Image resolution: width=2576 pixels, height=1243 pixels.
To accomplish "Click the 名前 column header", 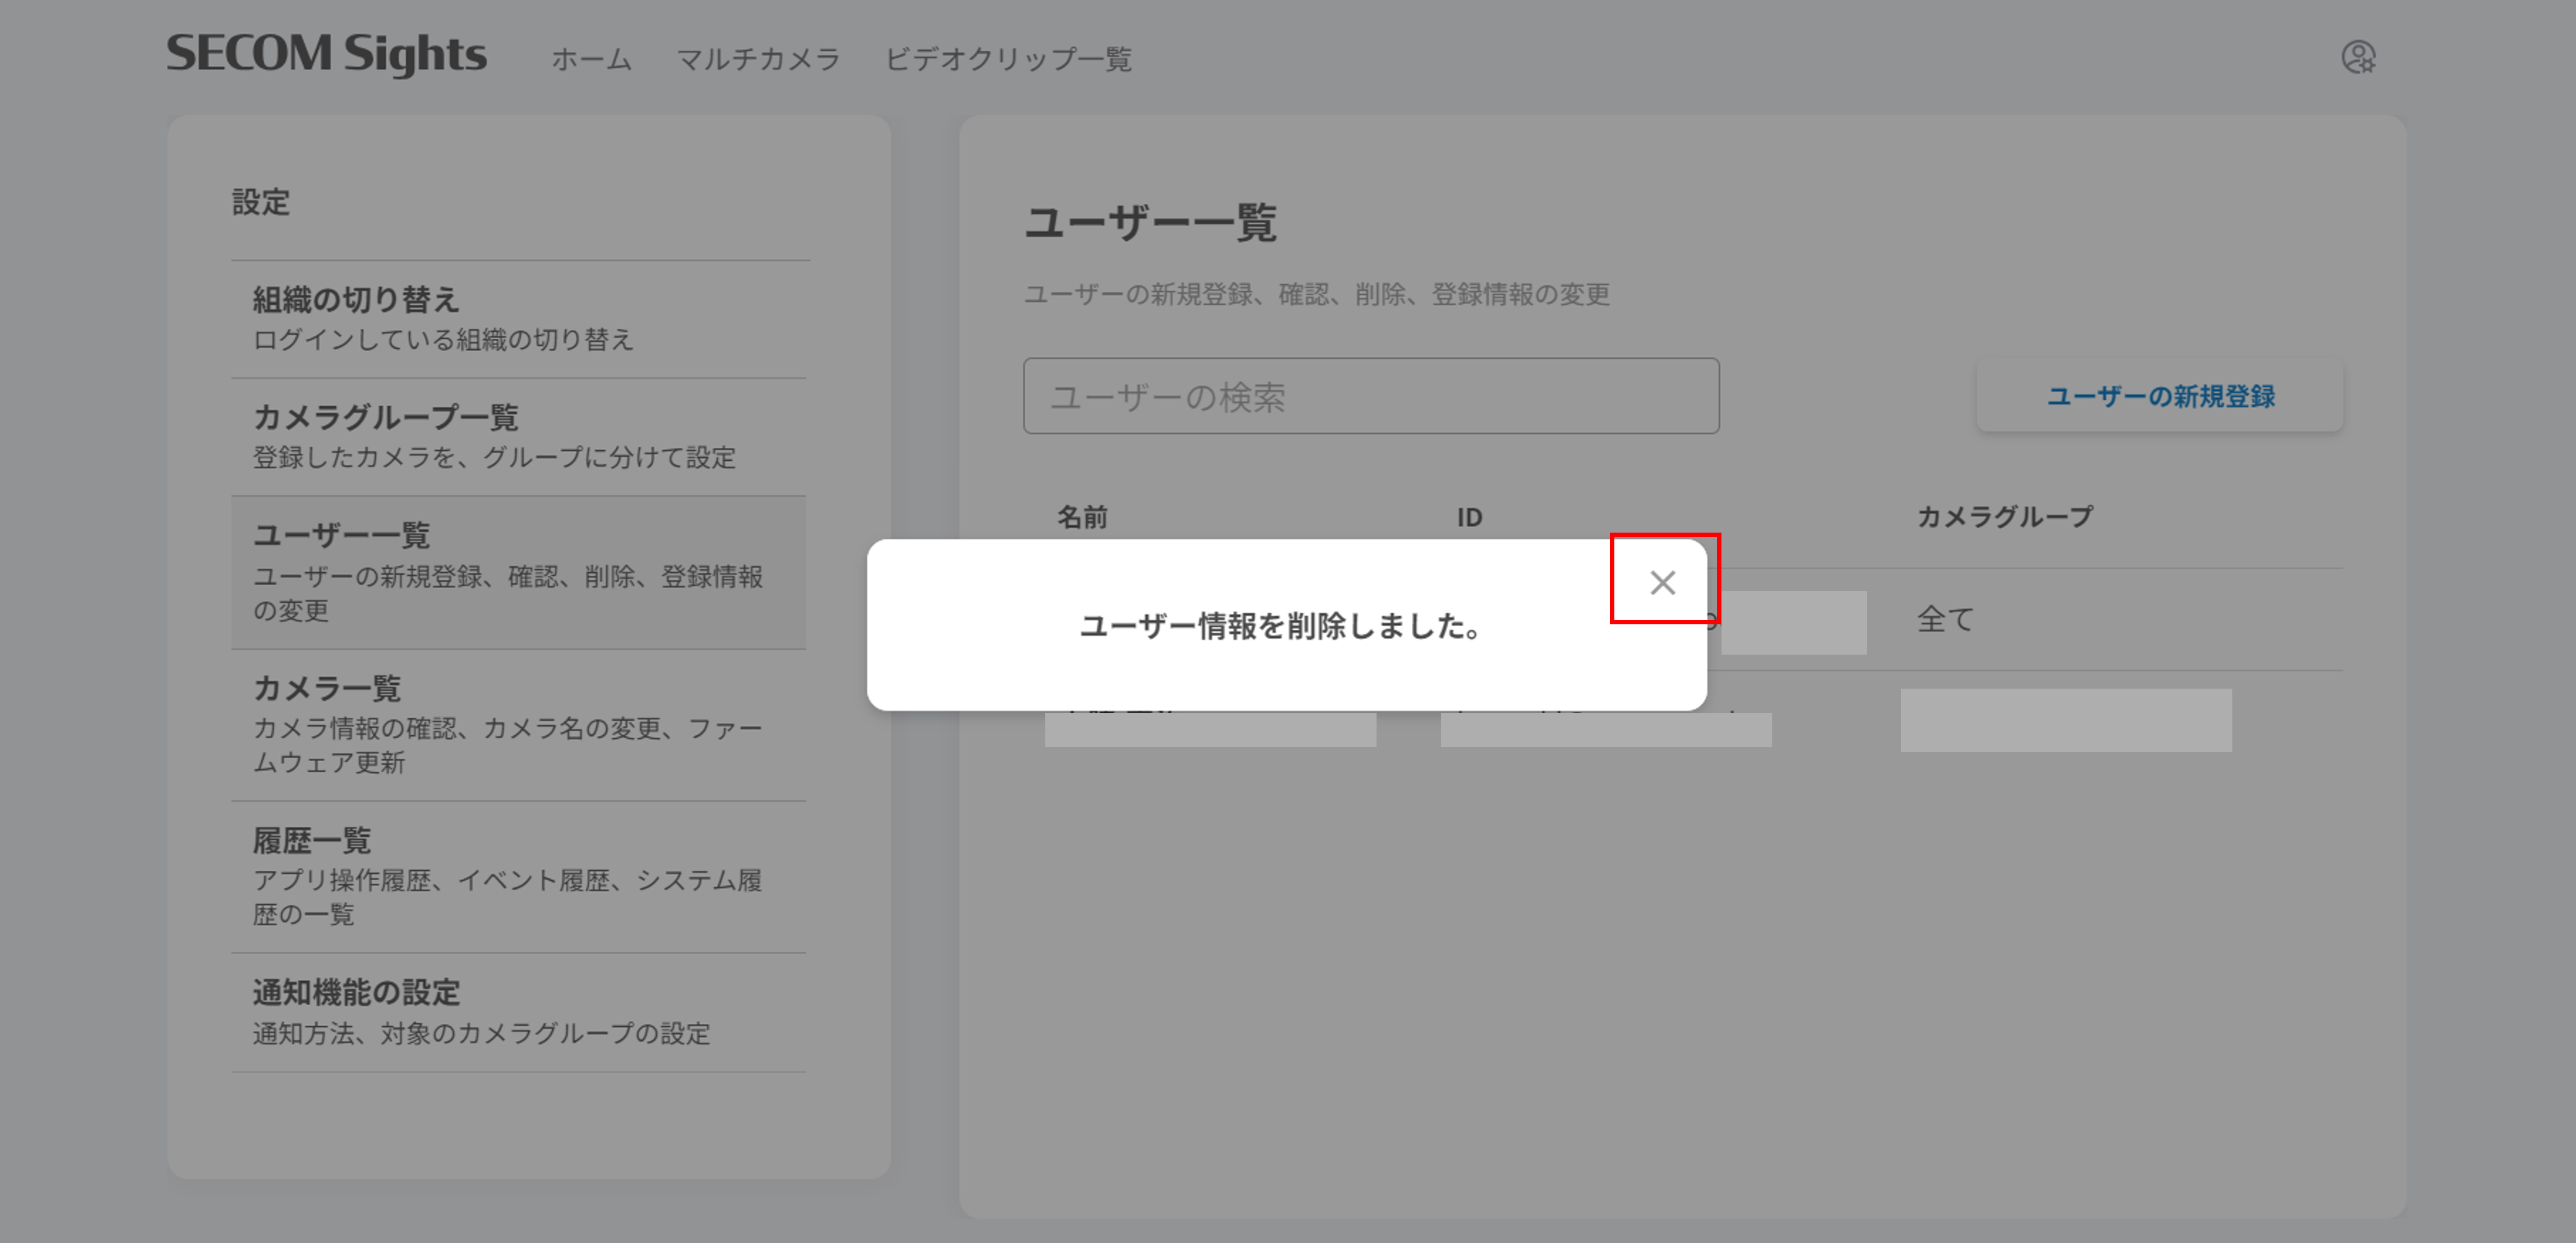I will click(x=1082, y=517).
